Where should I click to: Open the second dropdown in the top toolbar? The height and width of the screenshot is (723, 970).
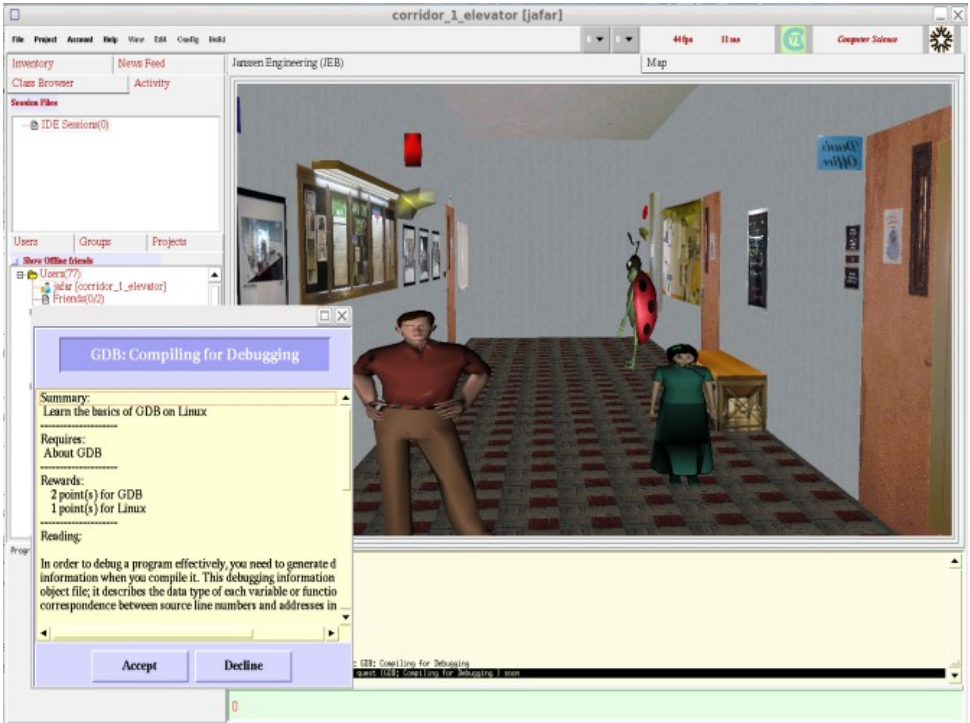626,40
